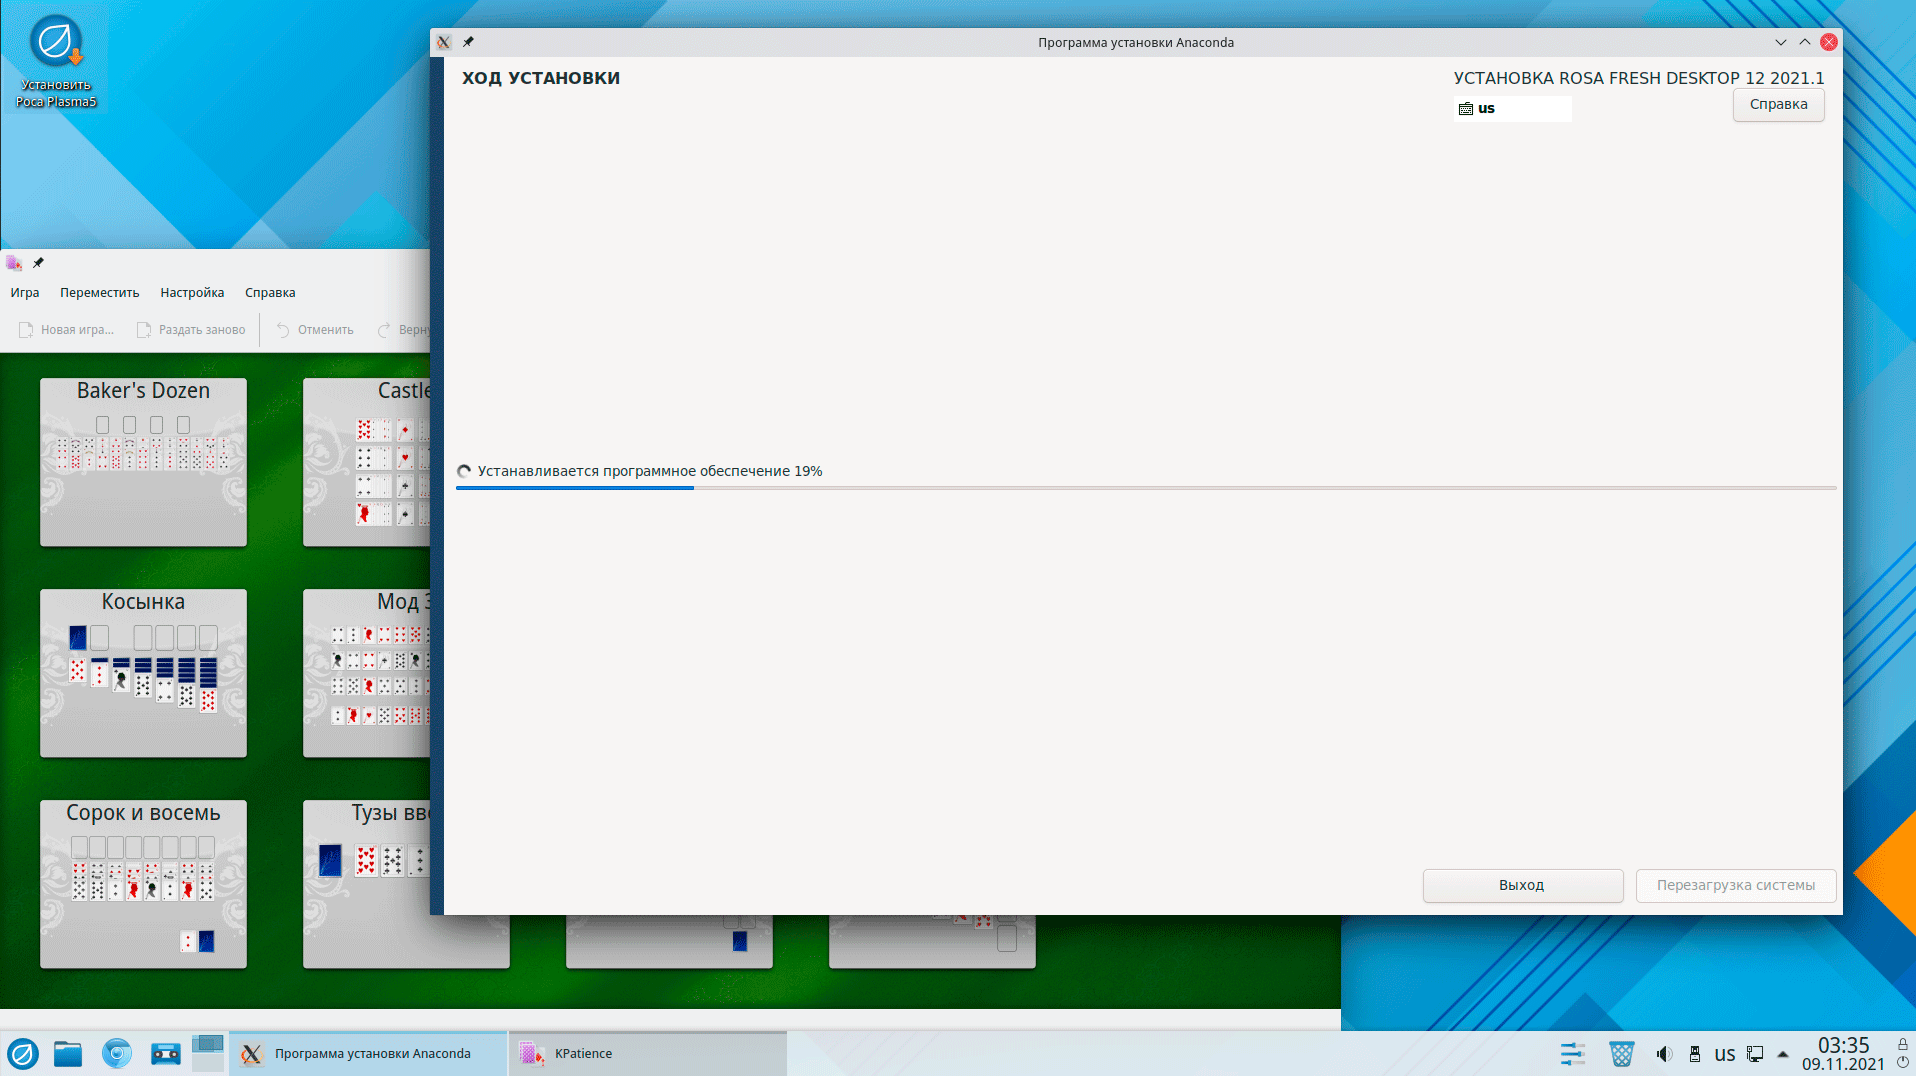
Task: Minimize the Anaconda installer window
Action: (1781, 42)
